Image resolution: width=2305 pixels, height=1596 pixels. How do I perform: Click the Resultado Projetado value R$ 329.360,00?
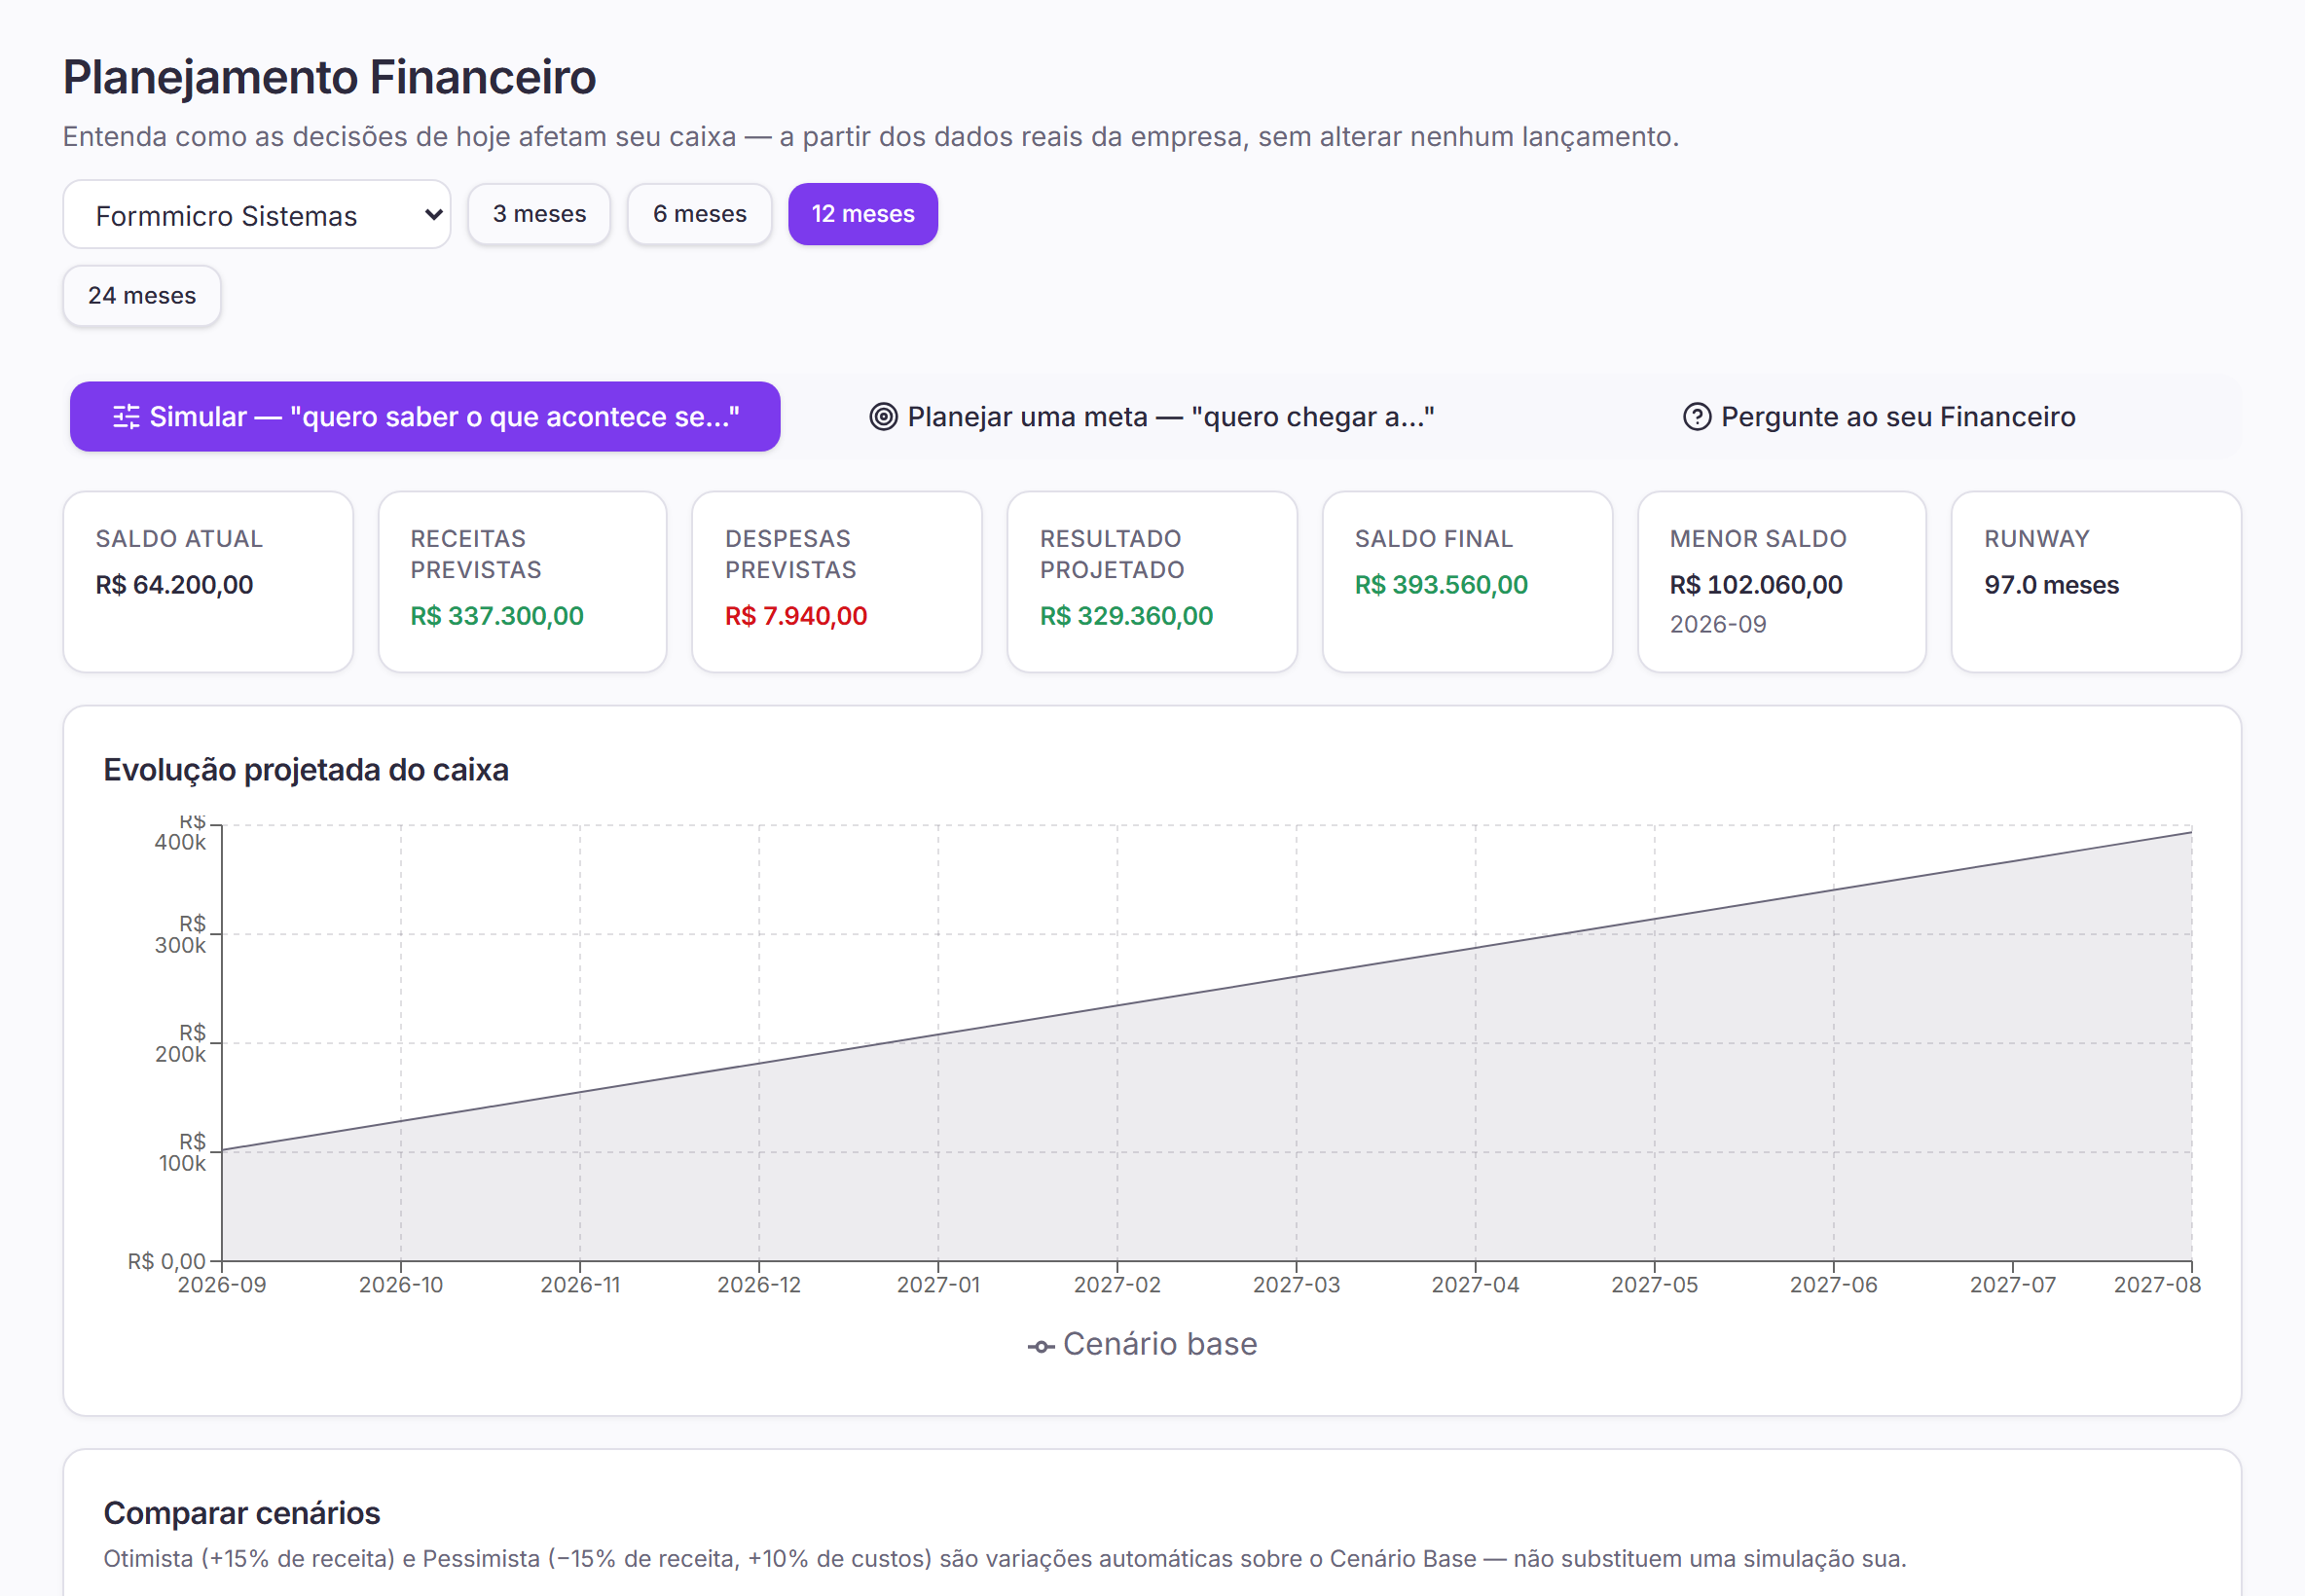click(1126, 616)
